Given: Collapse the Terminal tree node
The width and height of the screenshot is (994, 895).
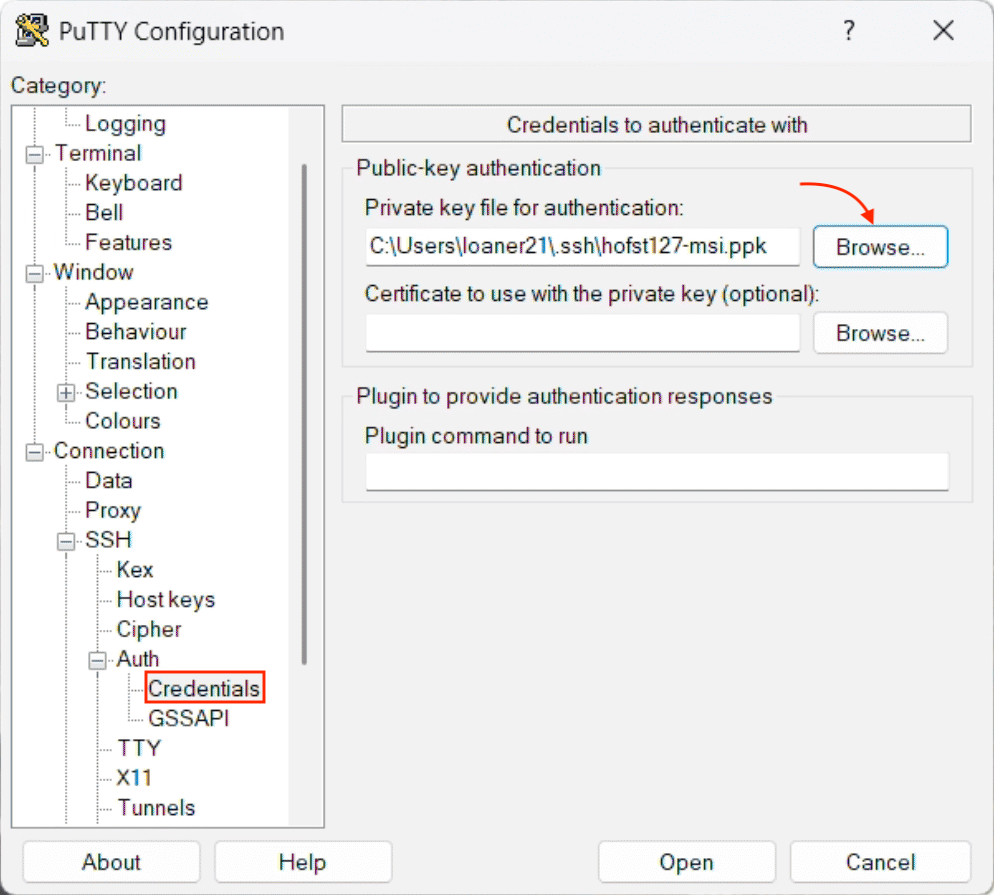Looking at the screenshot, I should [x=35, y=154].
